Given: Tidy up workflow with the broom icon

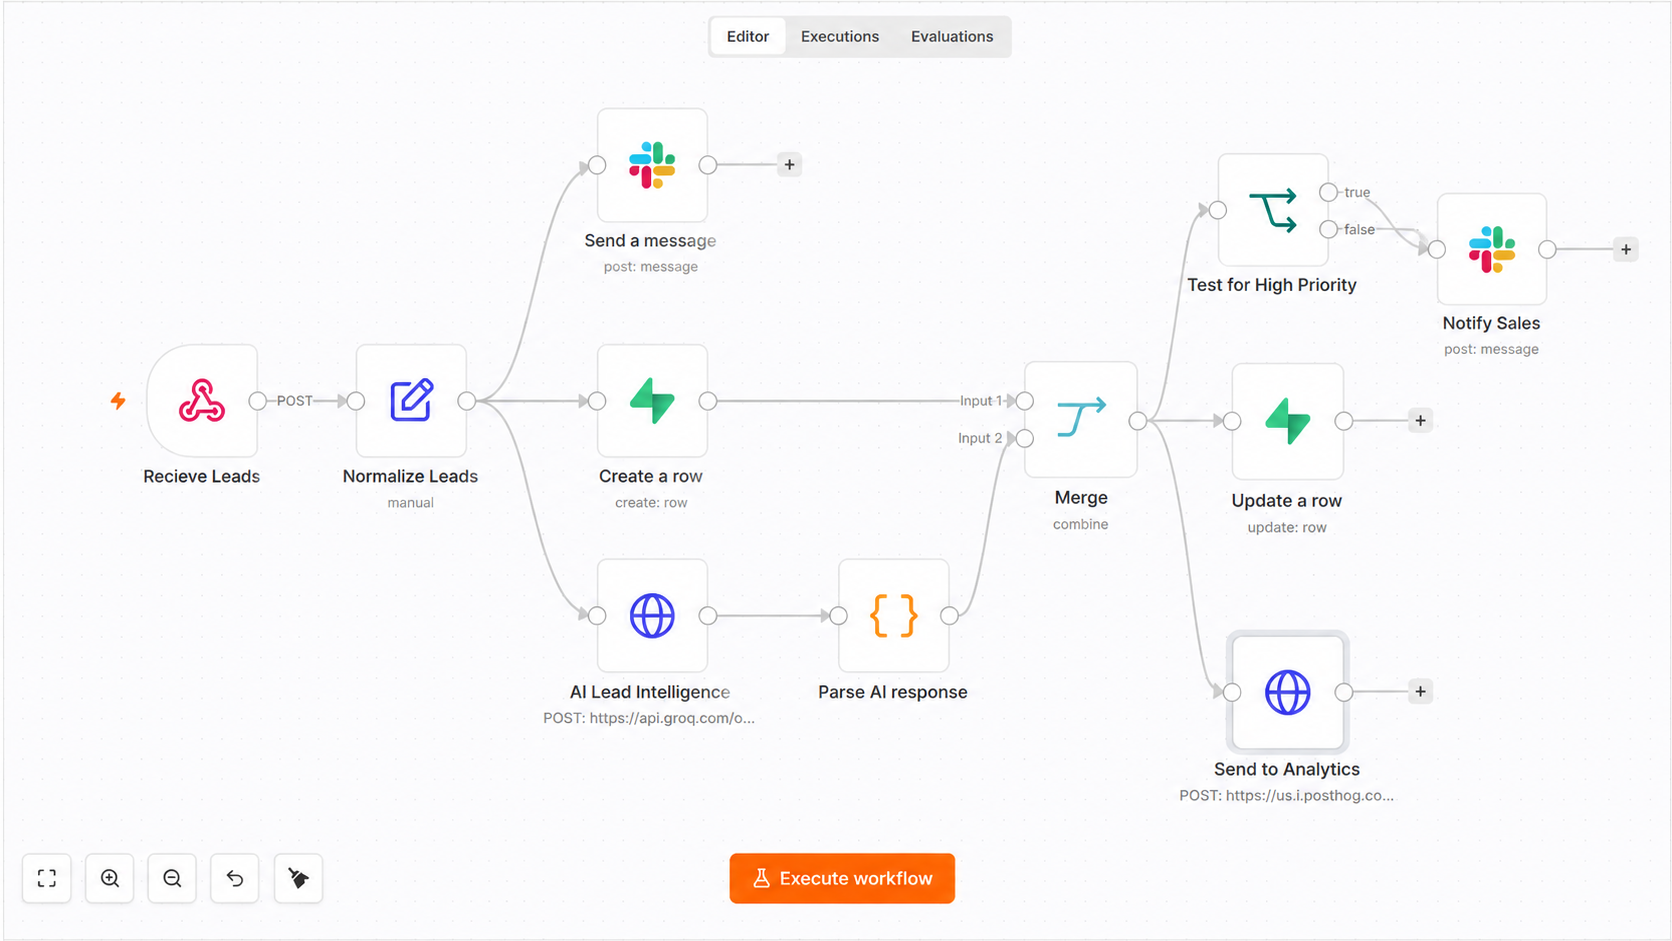Looking at the screenshot, I should (x=298, y=878).
